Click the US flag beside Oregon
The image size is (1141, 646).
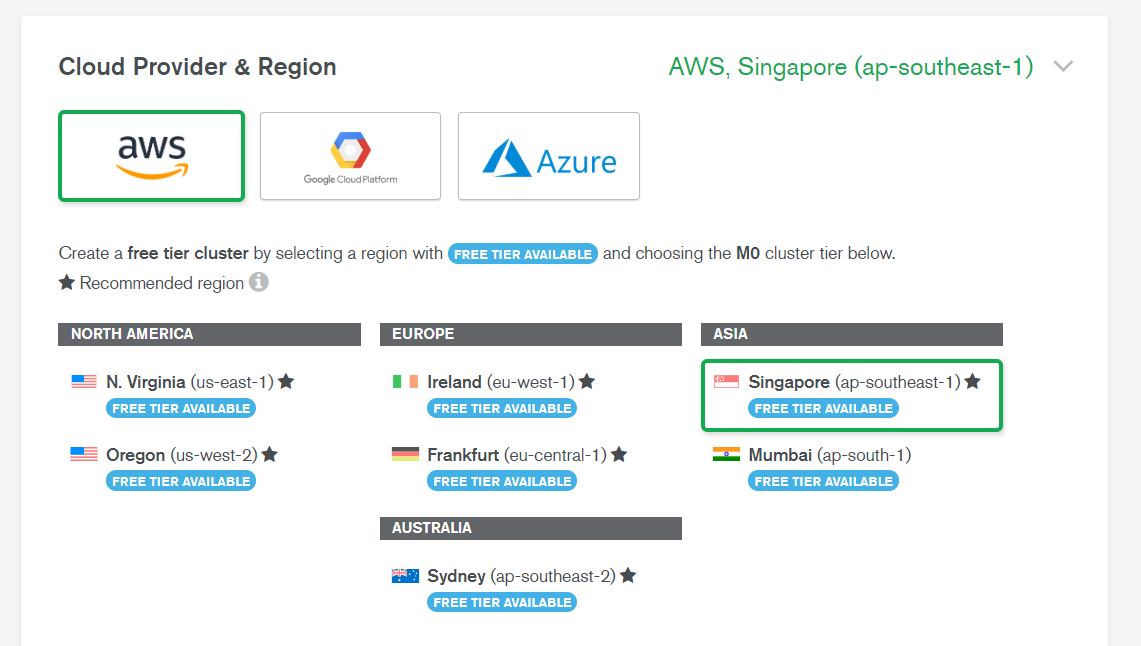[84, 455]
